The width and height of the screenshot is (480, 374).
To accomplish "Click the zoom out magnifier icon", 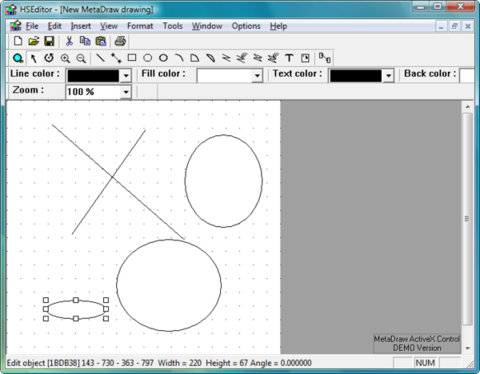I will pyautogui.click(x=81, y=58).
